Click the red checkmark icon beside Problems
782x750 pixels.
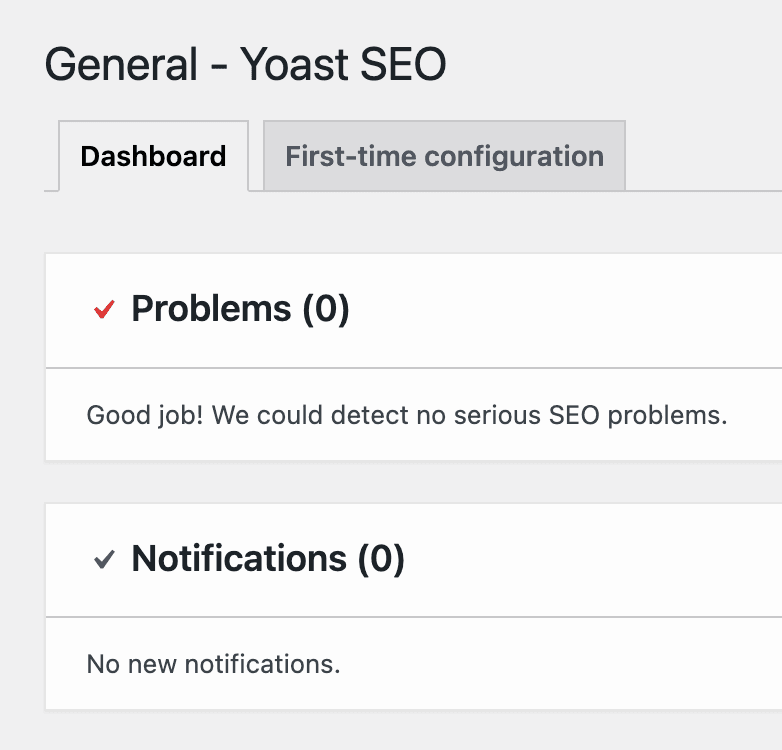pyautogui.click(x=104, y=310)
